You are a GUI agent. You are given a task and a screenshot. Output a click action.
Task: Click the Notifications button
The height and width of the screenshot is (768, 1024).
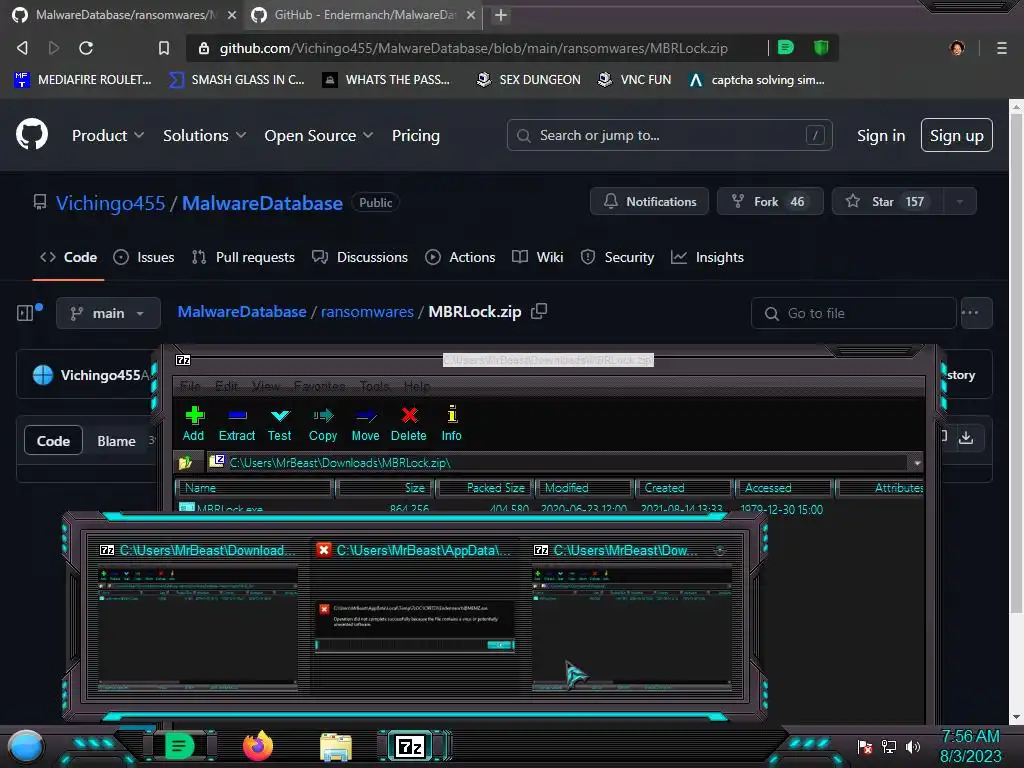click(x=649, y=202)
